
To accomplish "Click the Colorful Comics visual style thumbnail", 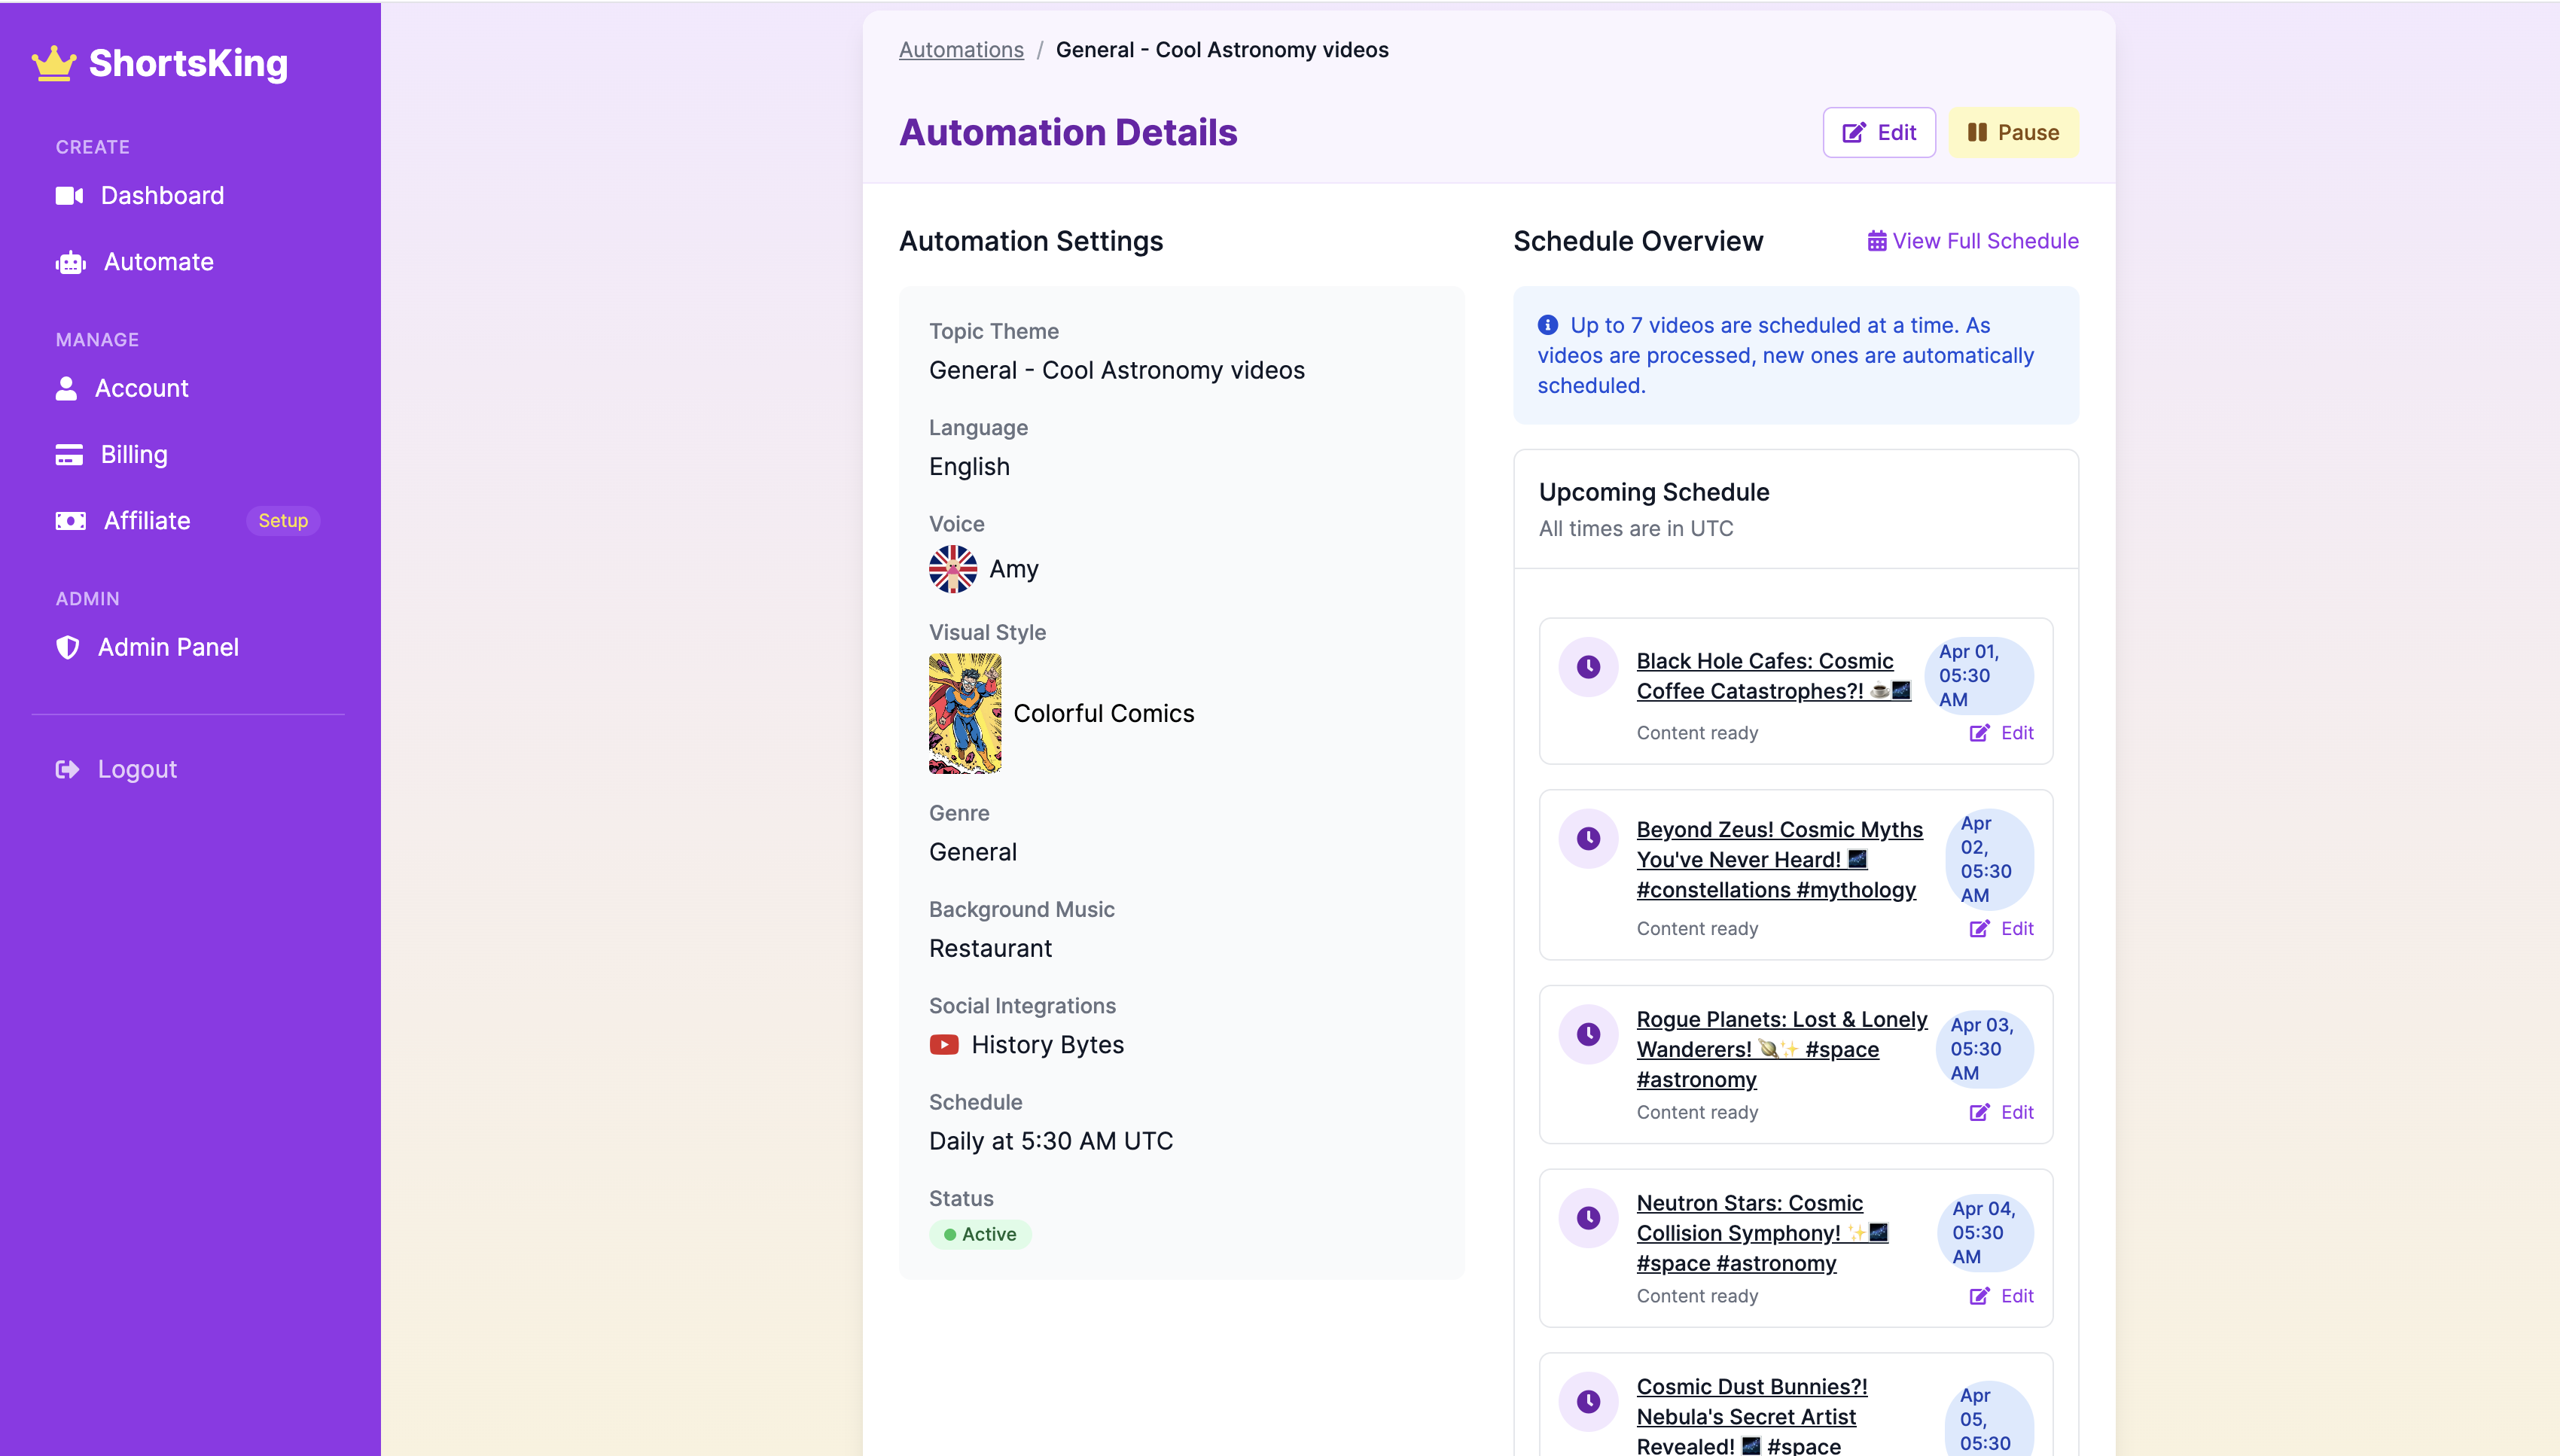I will click(x=965, y=713).
